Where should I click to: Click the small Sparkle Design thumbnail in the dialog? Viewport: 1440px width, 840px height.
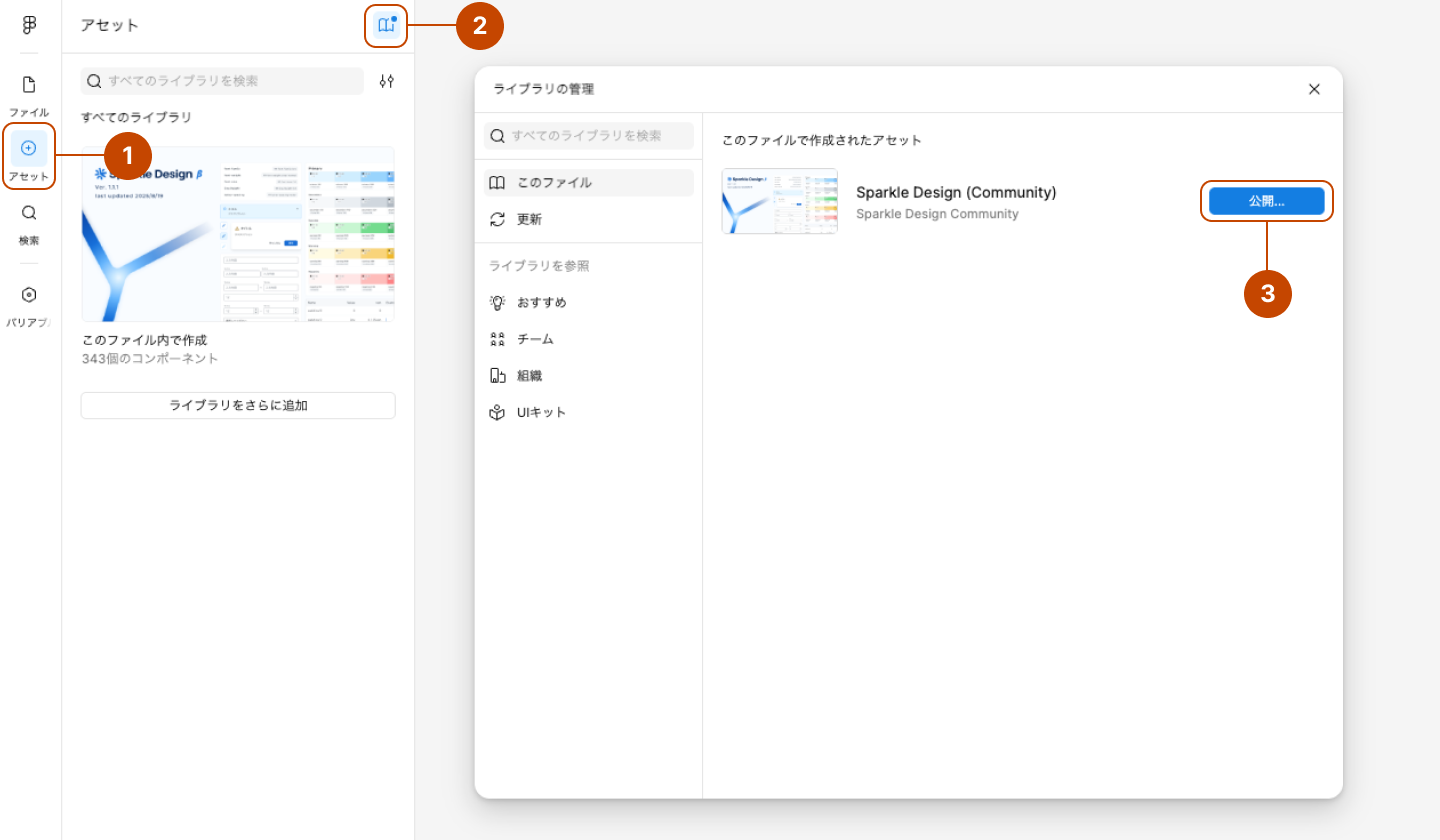pos(780,201)
